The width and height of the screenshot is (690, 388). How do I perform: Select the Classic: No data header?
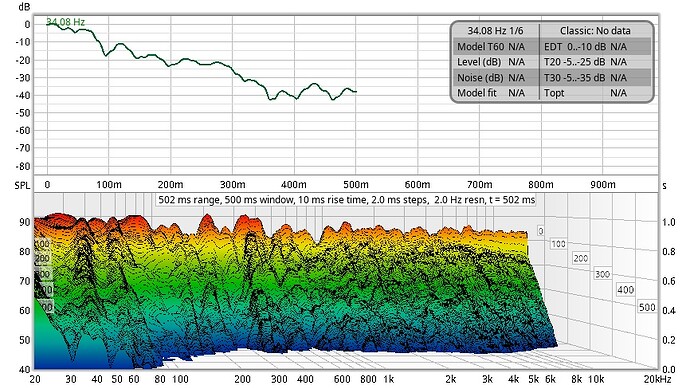coord(595,31)
